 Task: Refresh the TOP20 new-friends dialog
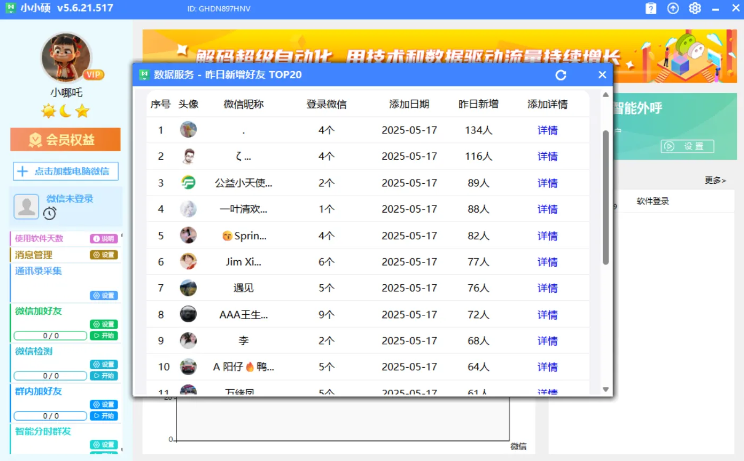(x=561, y=75)
